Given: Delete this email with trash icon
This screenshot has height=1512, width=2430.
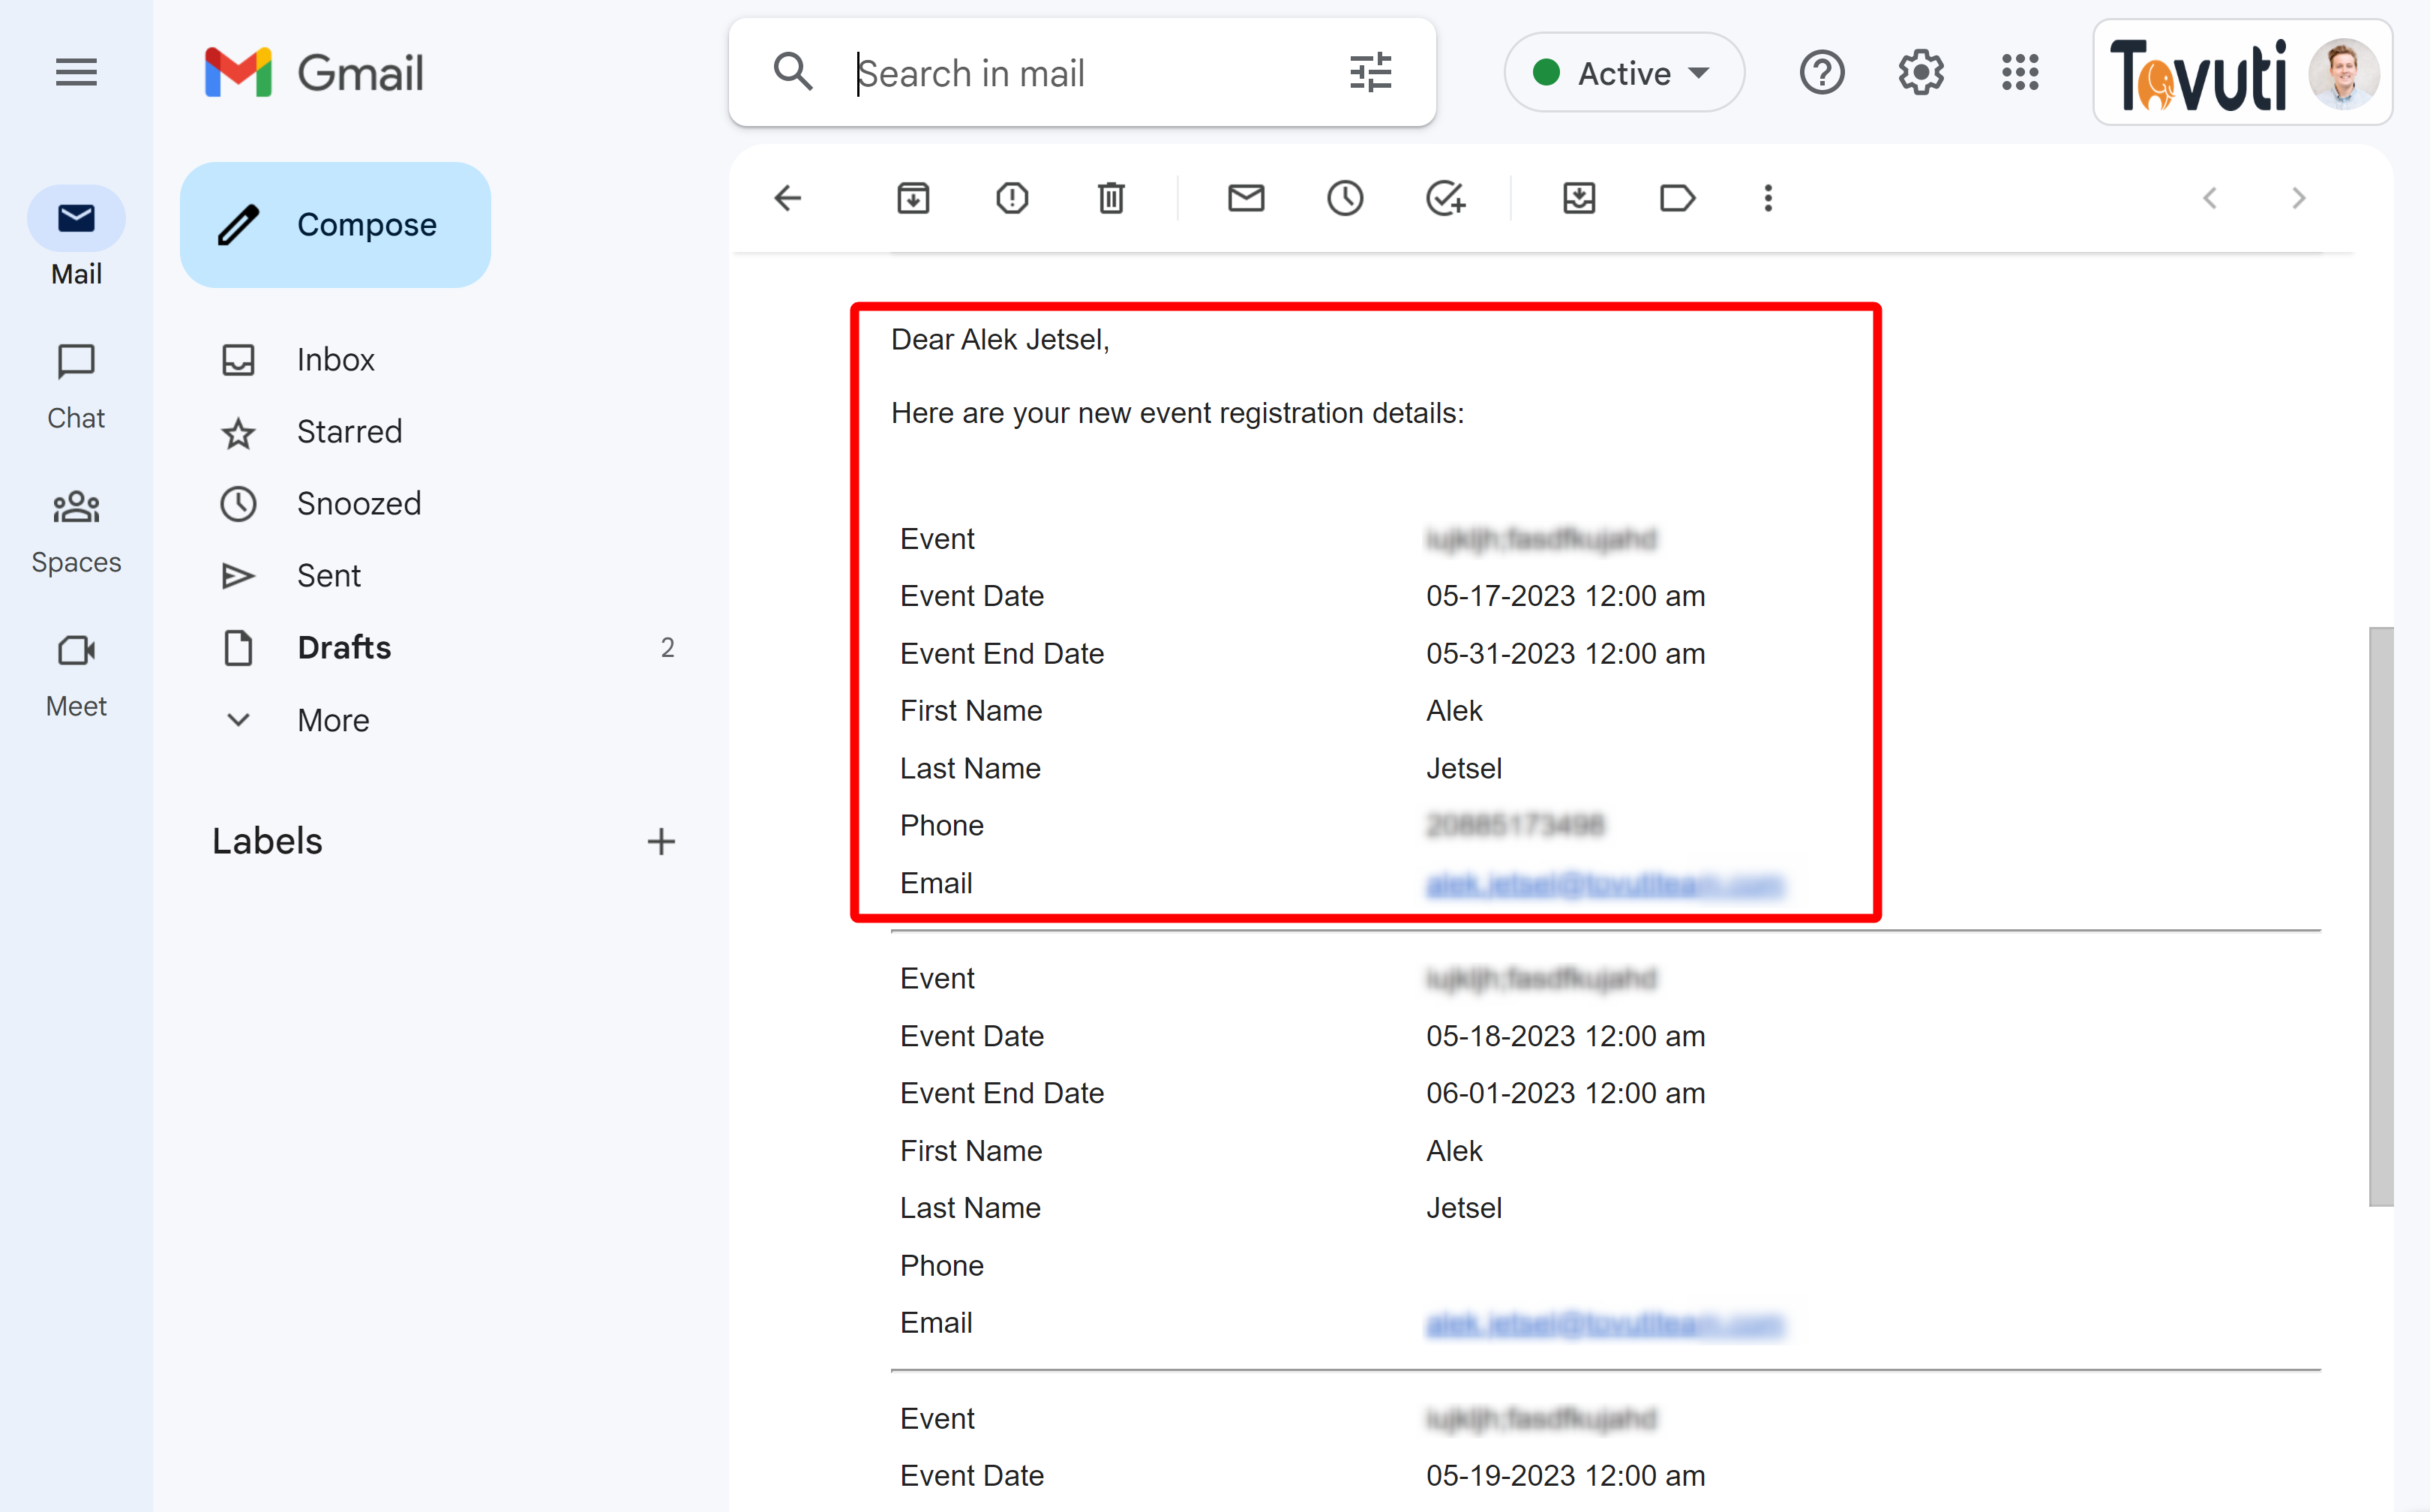Looking at the screenshot, I should click(x=1111, y=198).
